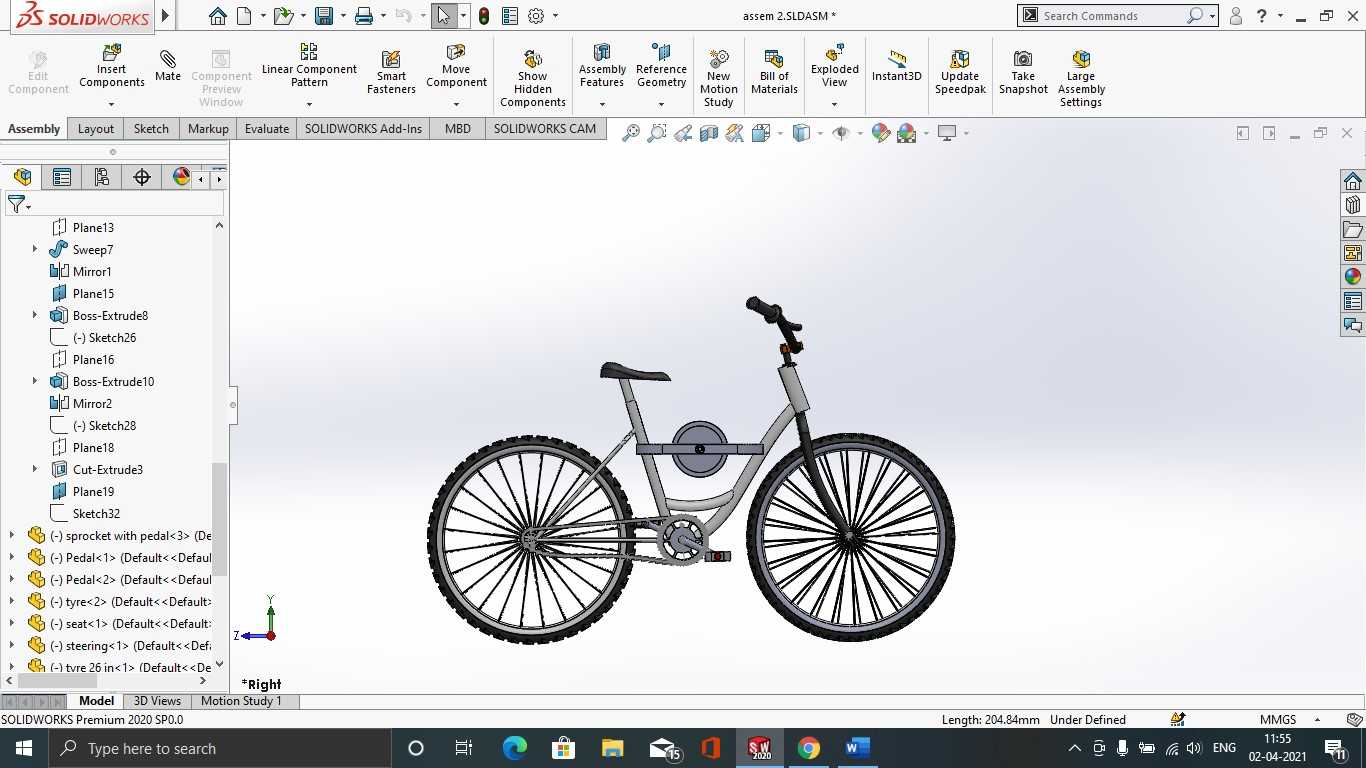This screenshot has height=768, width=1366.
Task: Open the Evaluate tab
Action: click(267, 128)
